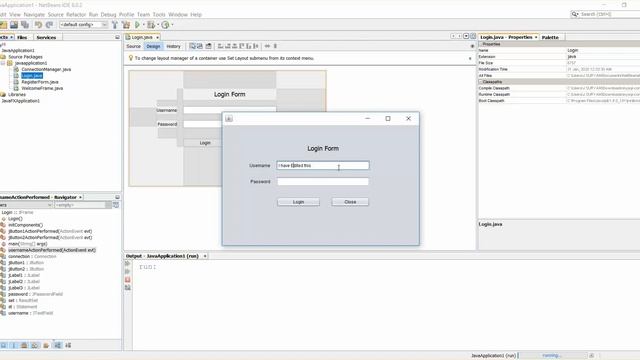The width and height of the screenshot is (640, 360).
Task: Toggle Selection Mode in designer toolbar
Action: click(192, 46)
